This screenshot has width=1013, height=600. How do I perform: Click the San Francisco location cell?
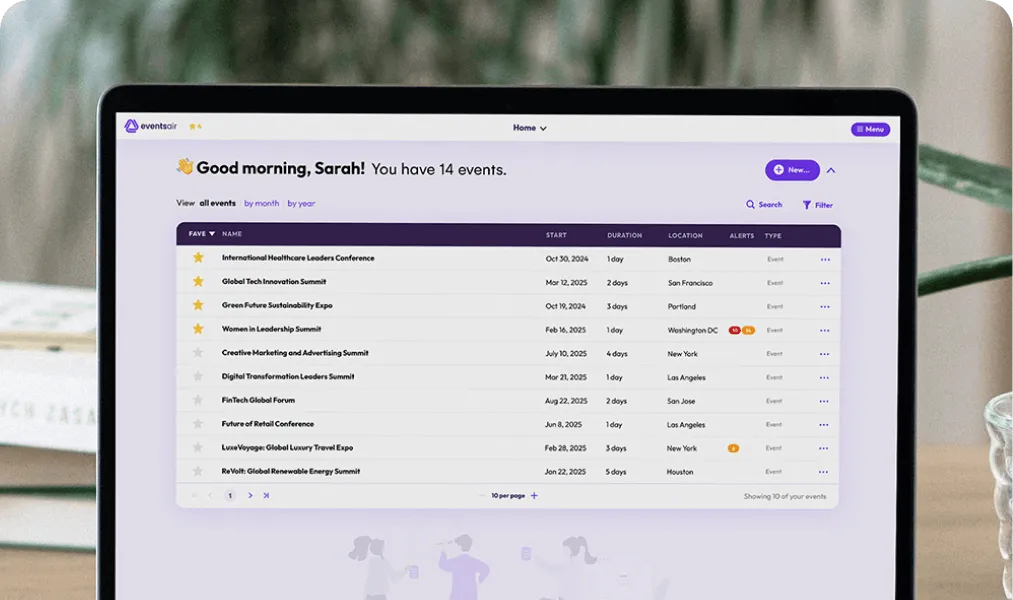690,283
